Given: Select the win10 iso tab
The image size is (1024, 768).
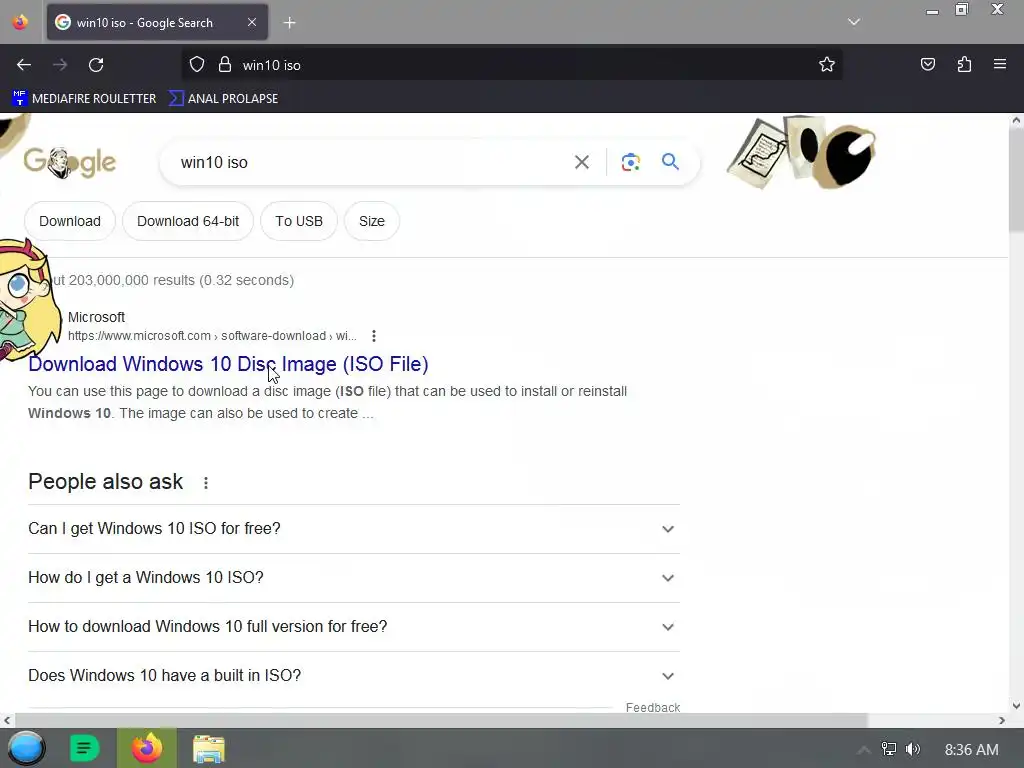Looking at the screenshot, I should pos(157,23).
